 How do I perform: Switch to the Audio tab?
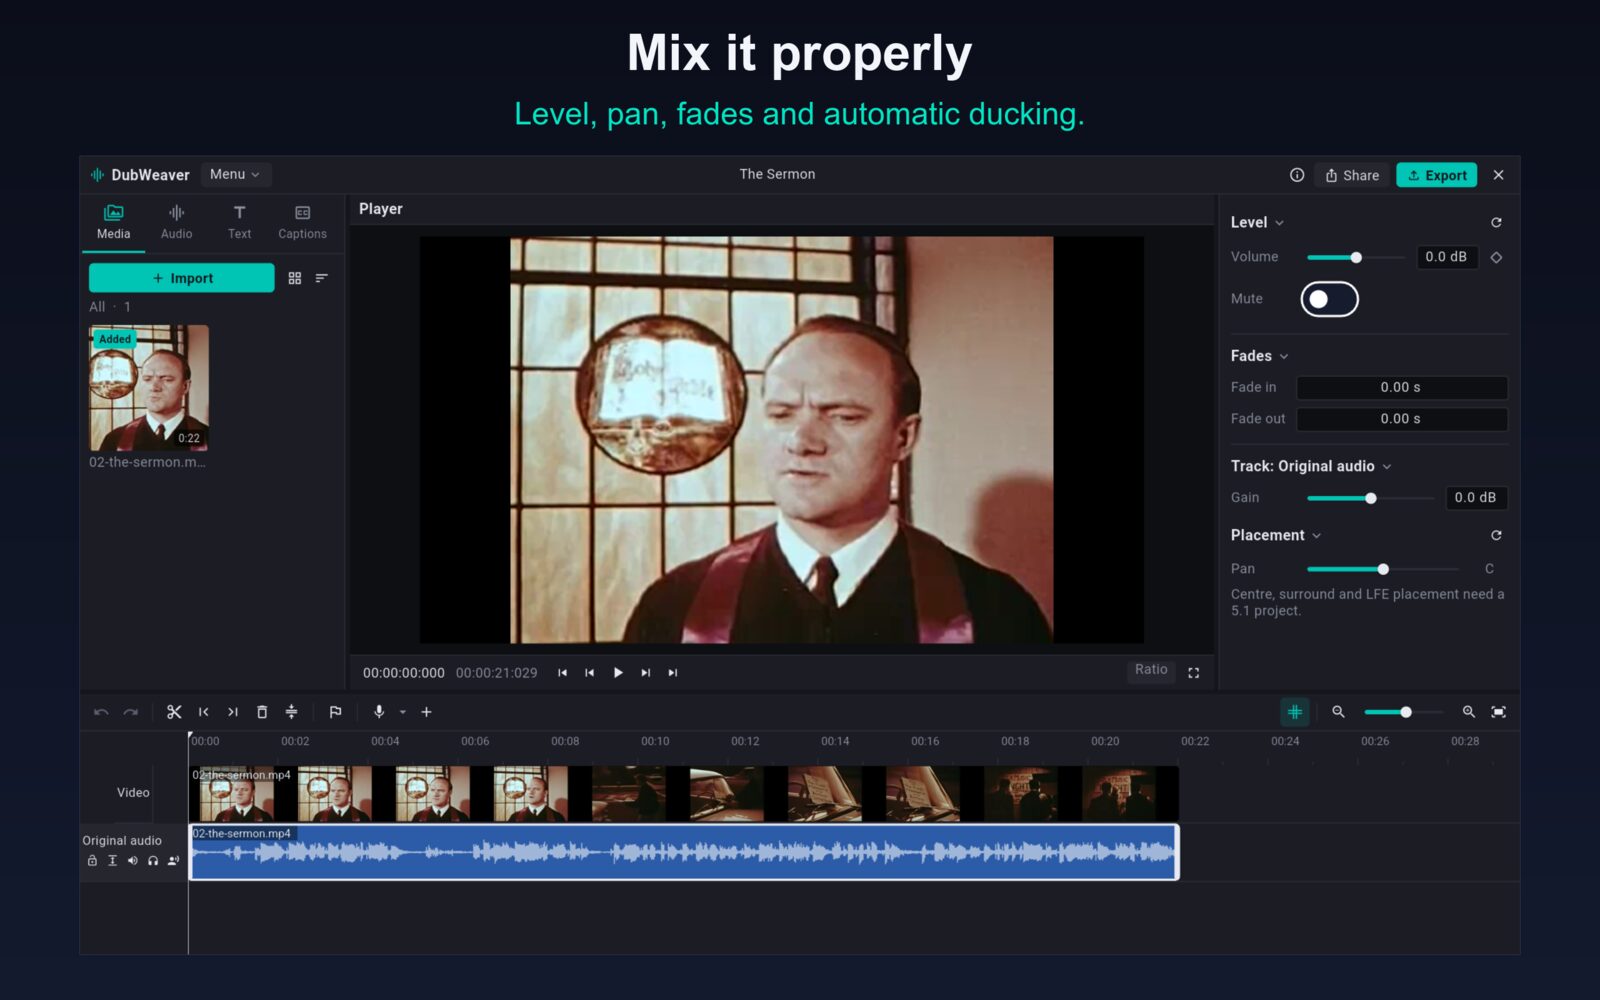pyautogui.click(x=176, y=222)
